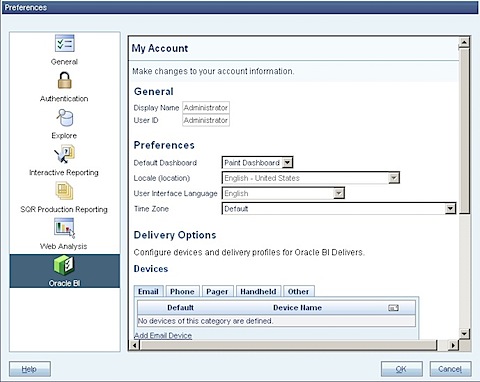Click the horizontal scrollbar left arrow
The image size is (480, 382).
tap(134, 345)
